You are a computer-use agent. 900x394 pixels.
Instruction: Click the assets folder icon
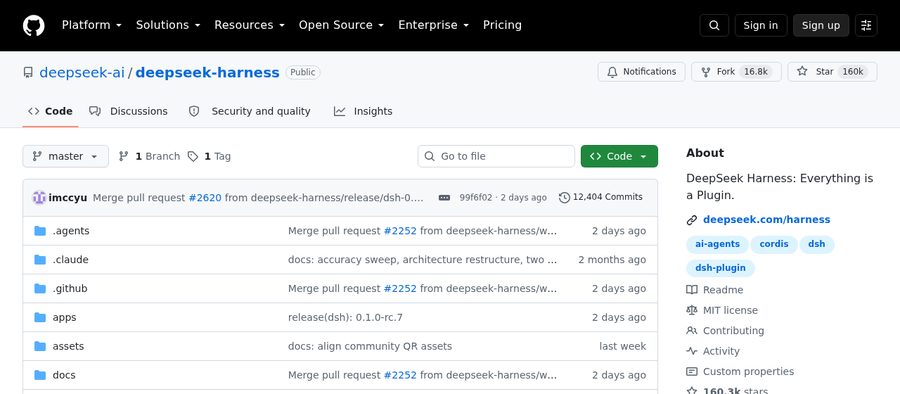pos(40,346)
